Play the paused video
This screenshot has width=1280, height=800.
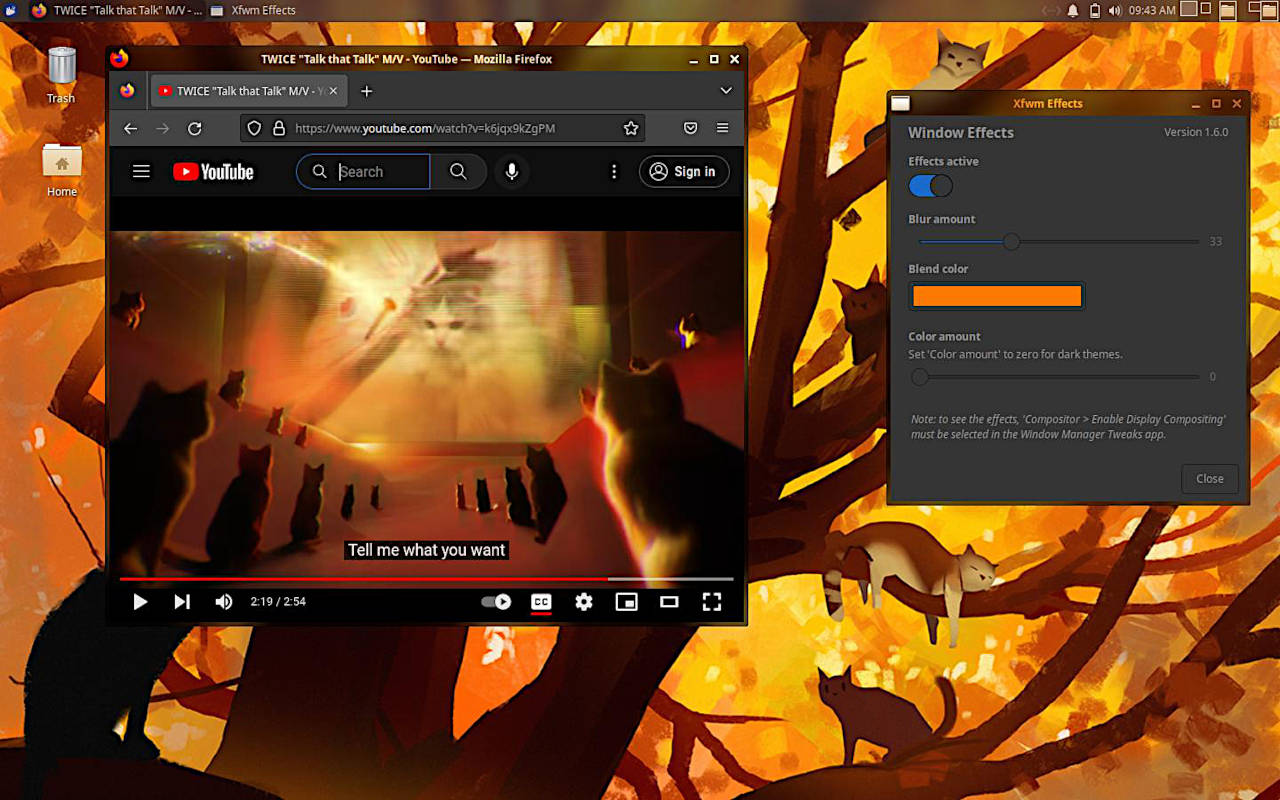(140, 602)
